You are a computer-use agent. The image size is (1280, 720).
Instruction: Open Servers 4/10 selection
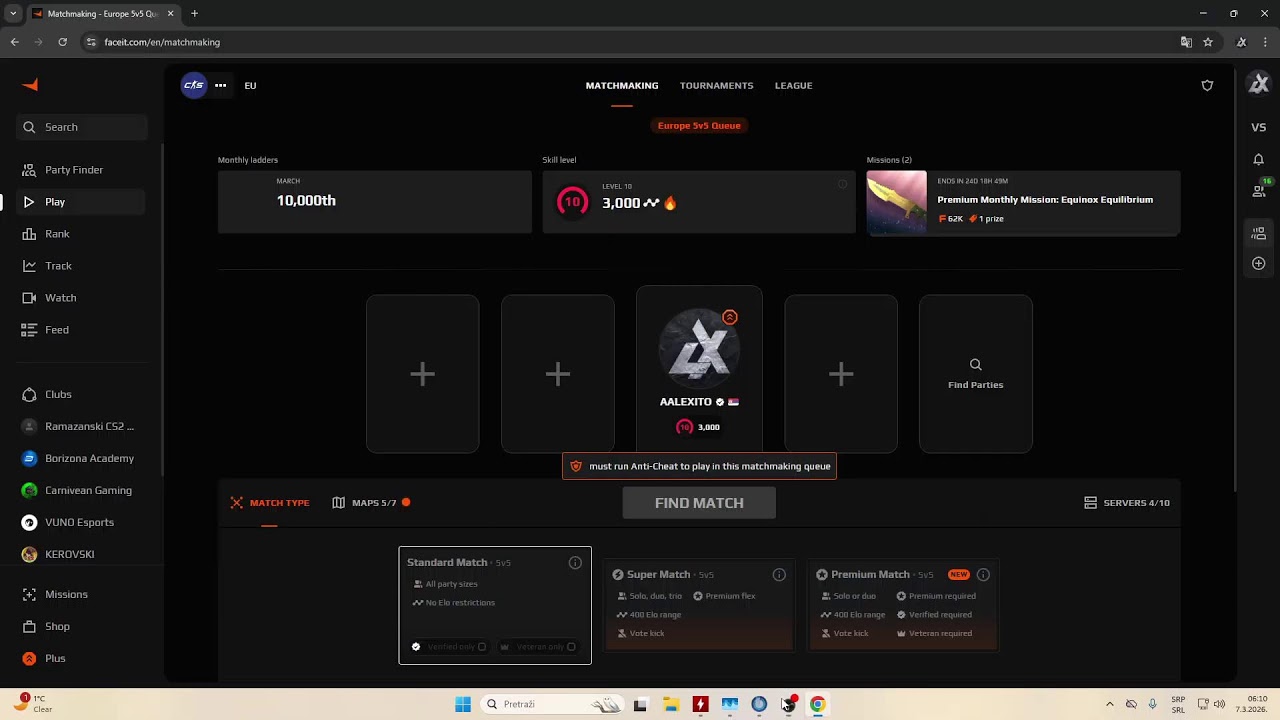tap(1127, 503)
